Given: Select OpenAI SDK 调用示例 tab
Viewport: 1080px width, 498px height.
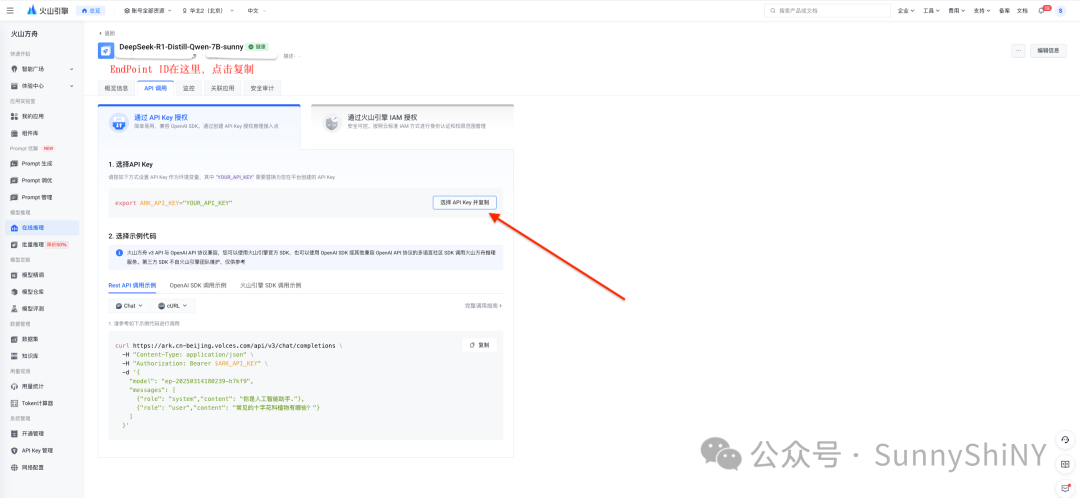Looking at the screenshot, I should pyautogui.click(x=198, y=285).
